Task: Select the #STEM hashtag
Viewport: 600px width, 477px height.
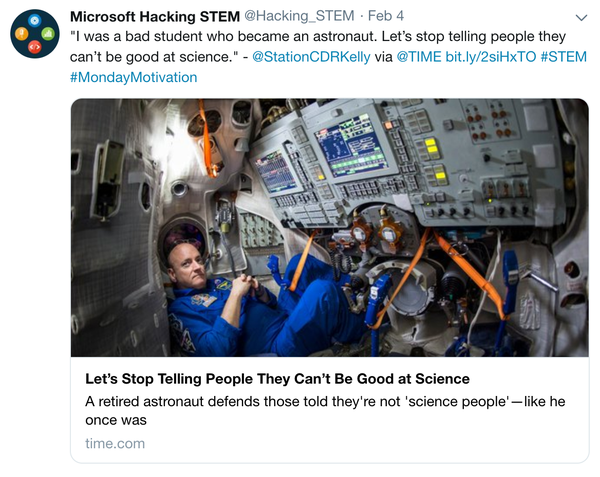Action: pos(565,57)
